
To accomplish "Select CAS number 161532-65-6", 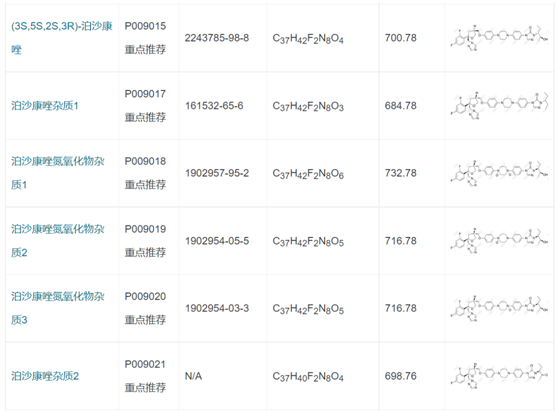I will [214, 106].
